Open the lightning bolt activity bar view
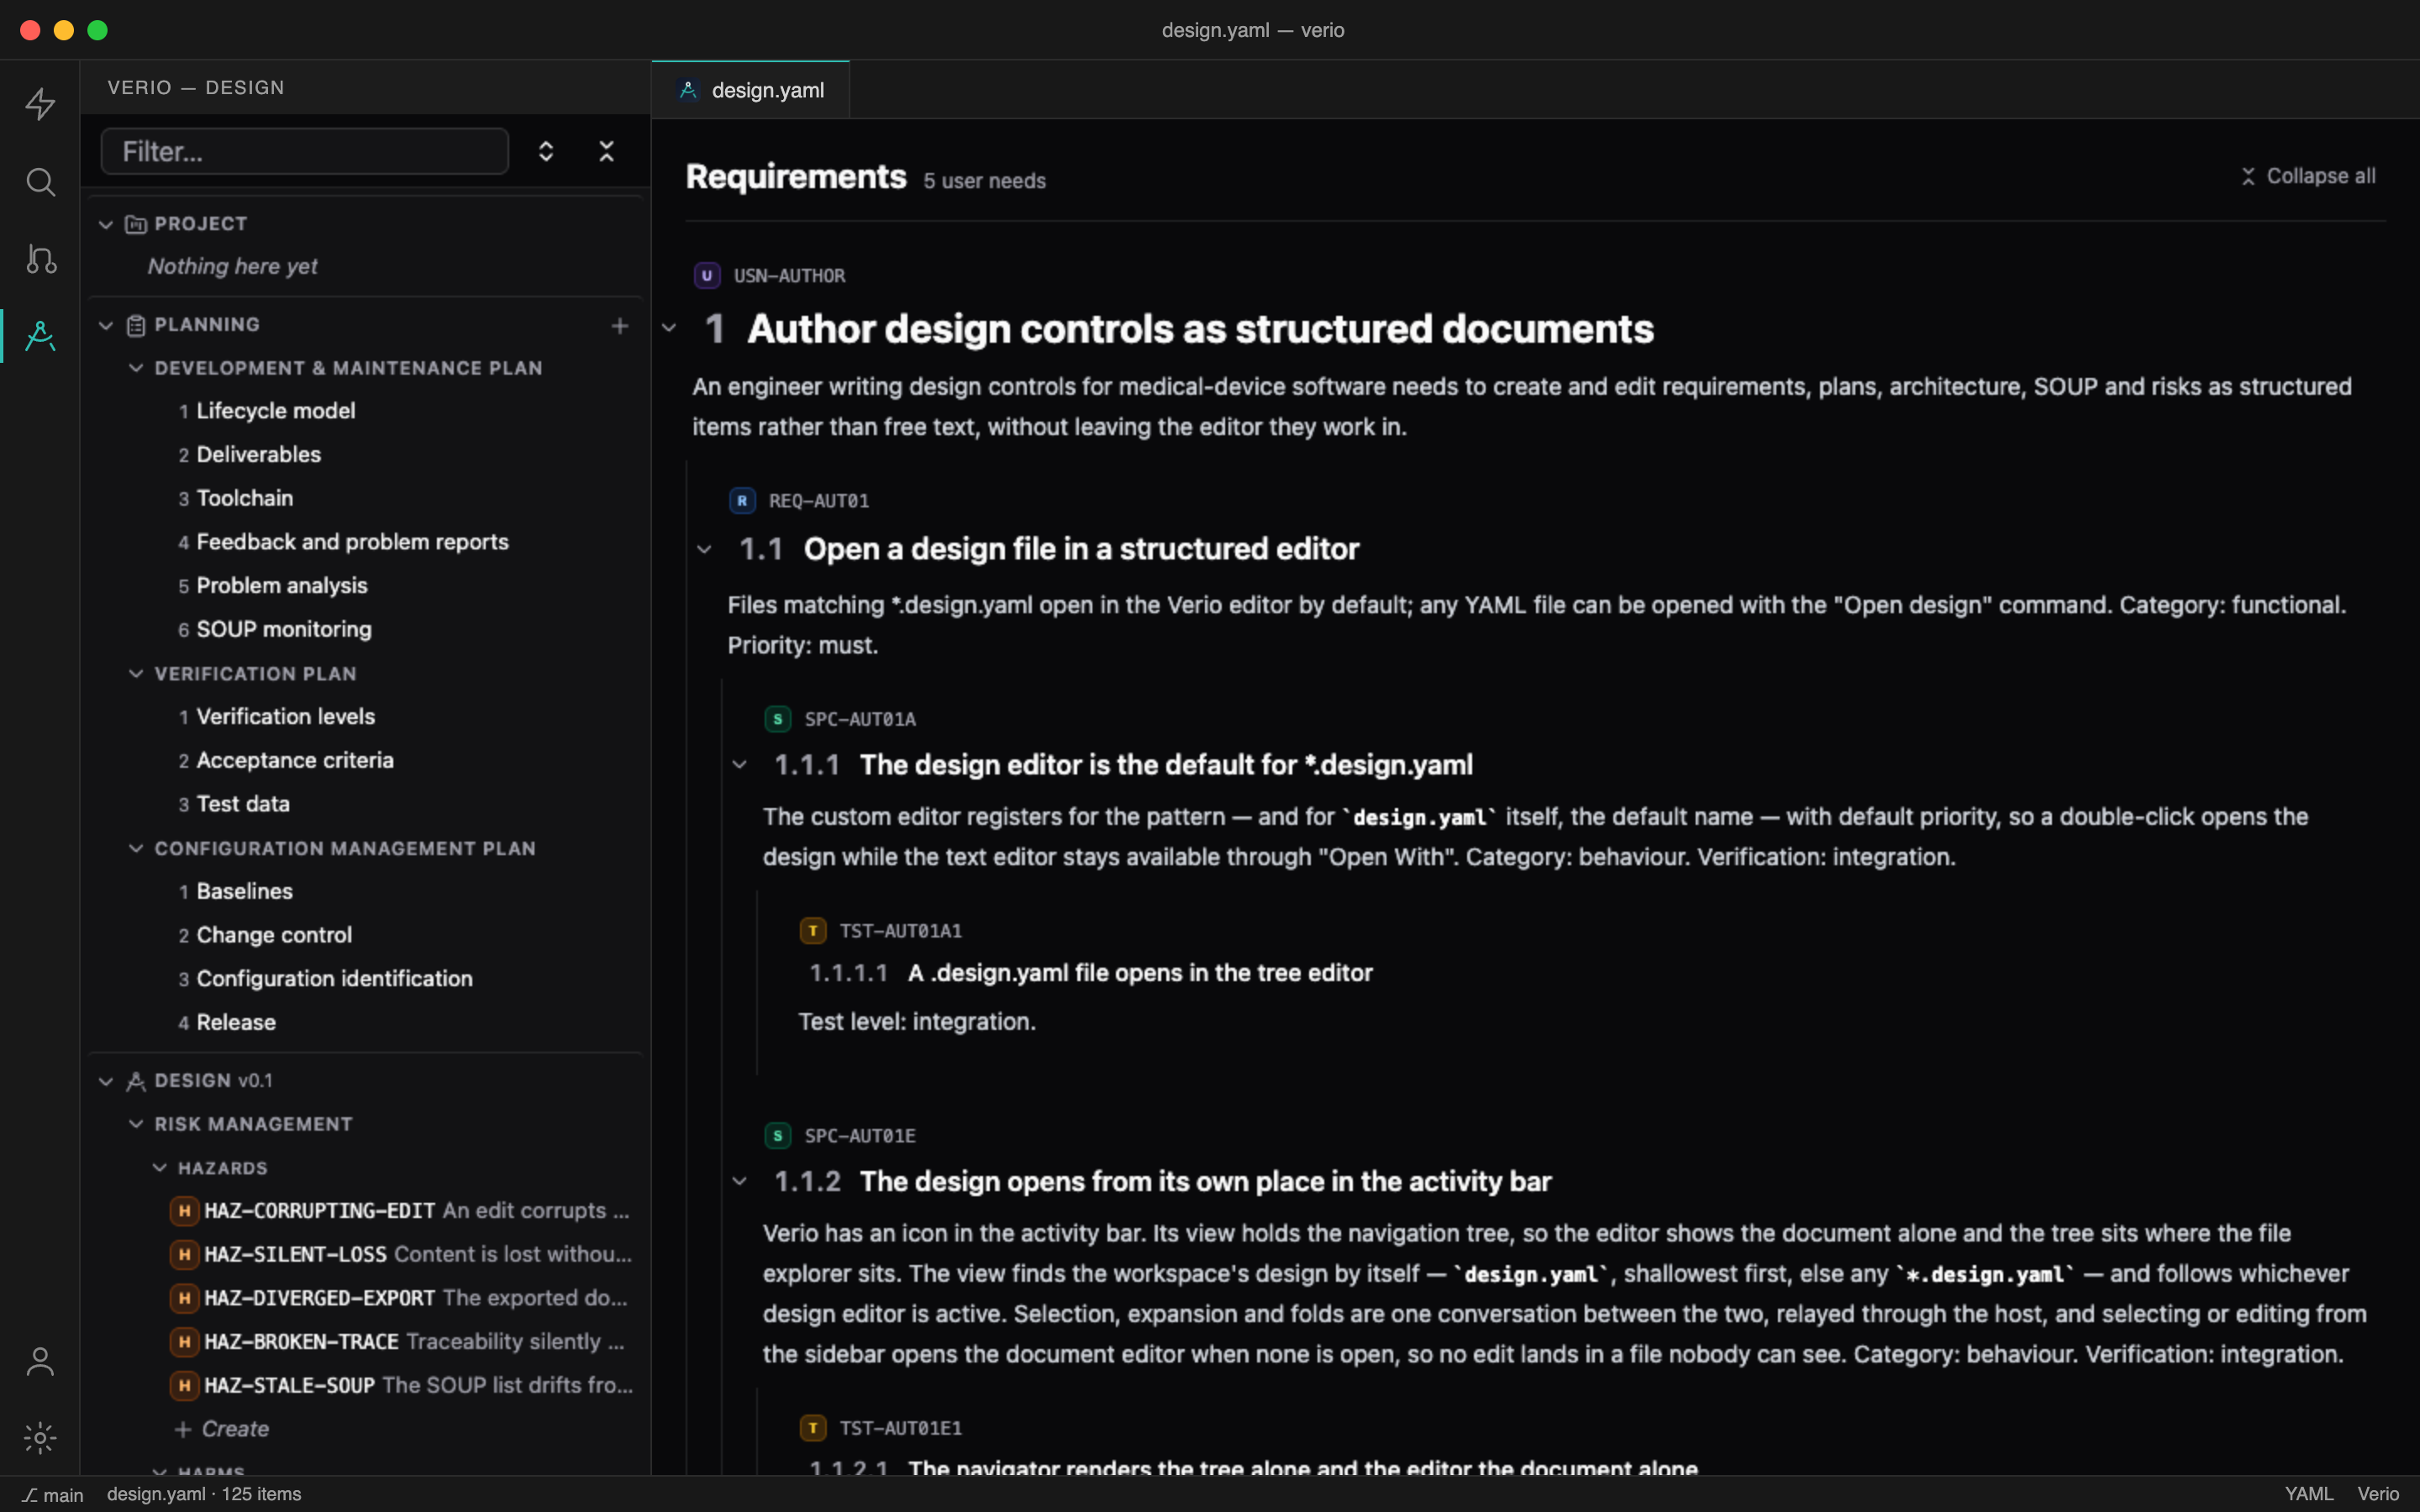 (40, 103)
